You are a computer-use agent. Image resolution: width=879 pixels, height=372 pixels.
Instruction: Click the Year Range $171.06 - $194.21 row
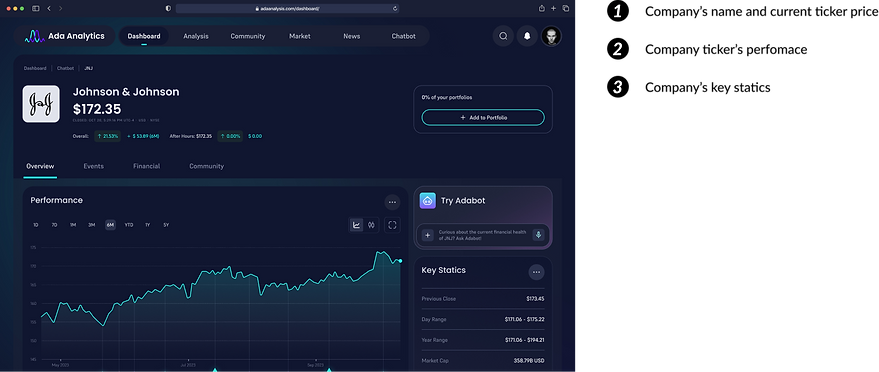483,340
